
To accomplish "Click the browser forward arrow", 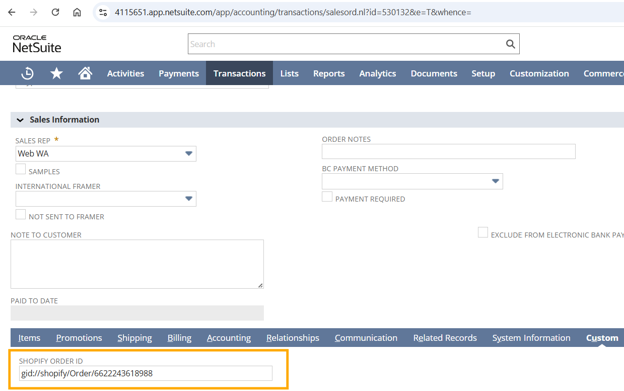I will pyautogui.click(x=34, y=12).
